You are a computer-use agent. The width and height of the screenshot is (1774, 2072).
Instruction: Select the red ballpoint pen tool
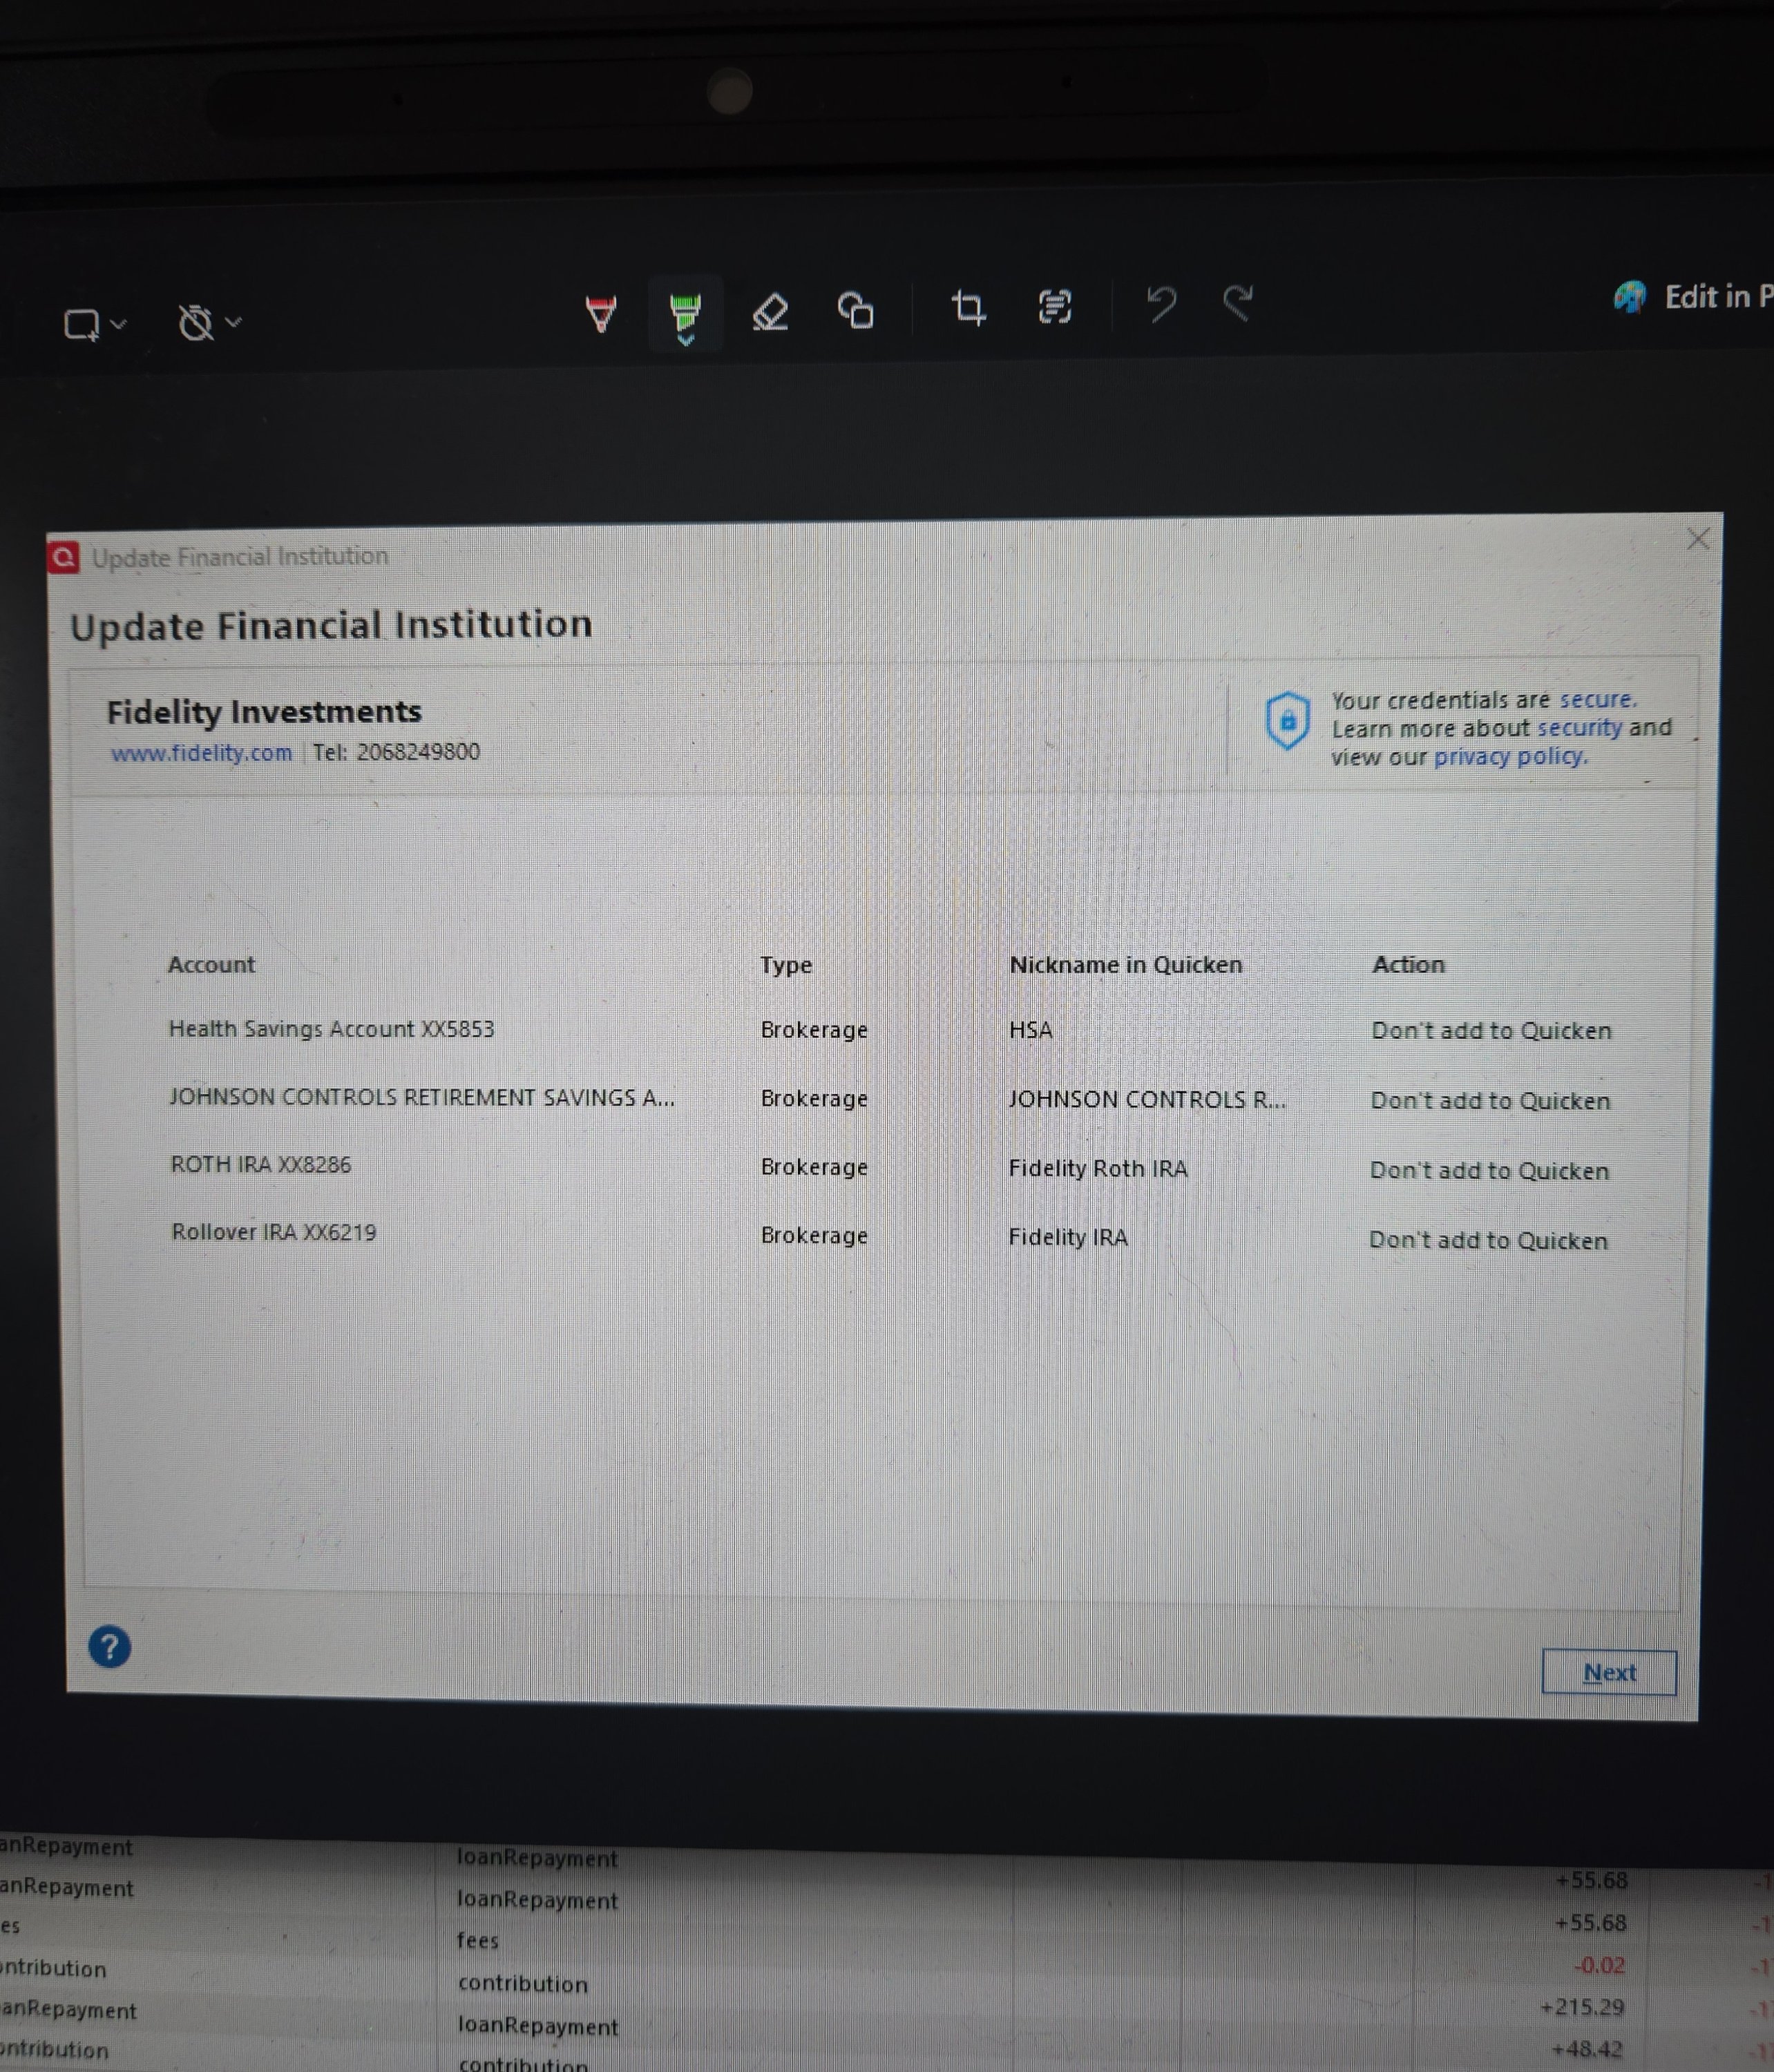tap(600, 313)
